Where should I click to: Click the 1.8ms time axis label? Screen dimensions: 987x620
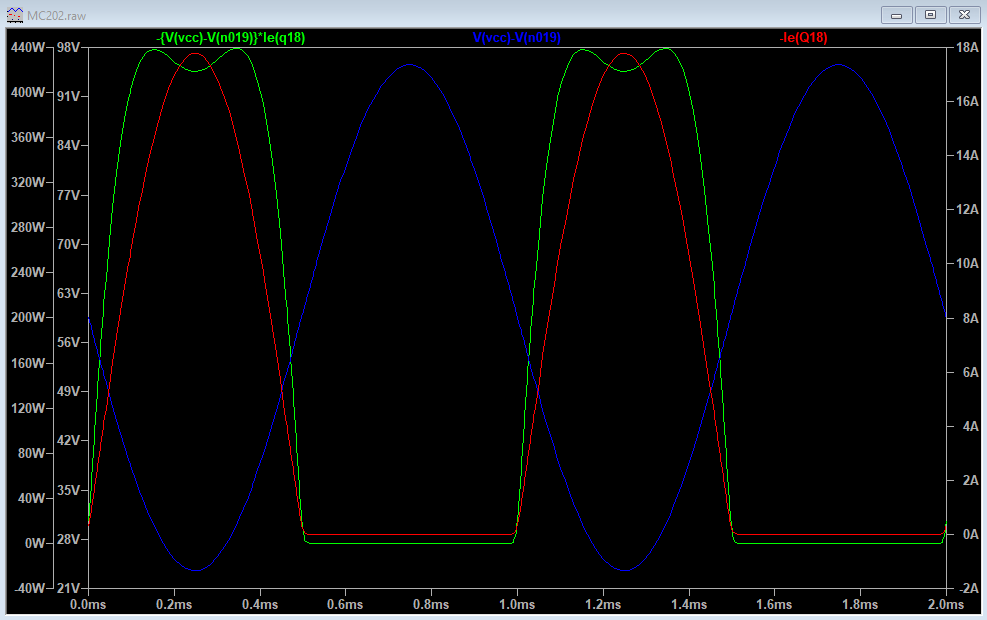(860, 605)
